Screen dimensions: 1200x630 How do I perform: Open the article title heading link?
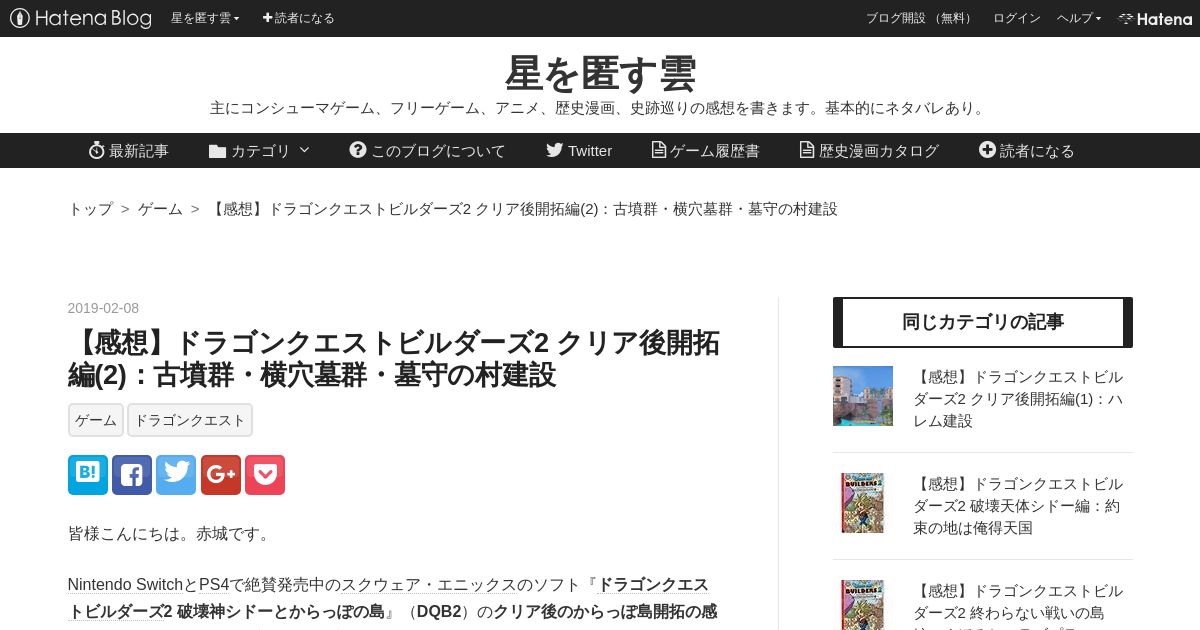pyautogui.click(x=393, y=358)
